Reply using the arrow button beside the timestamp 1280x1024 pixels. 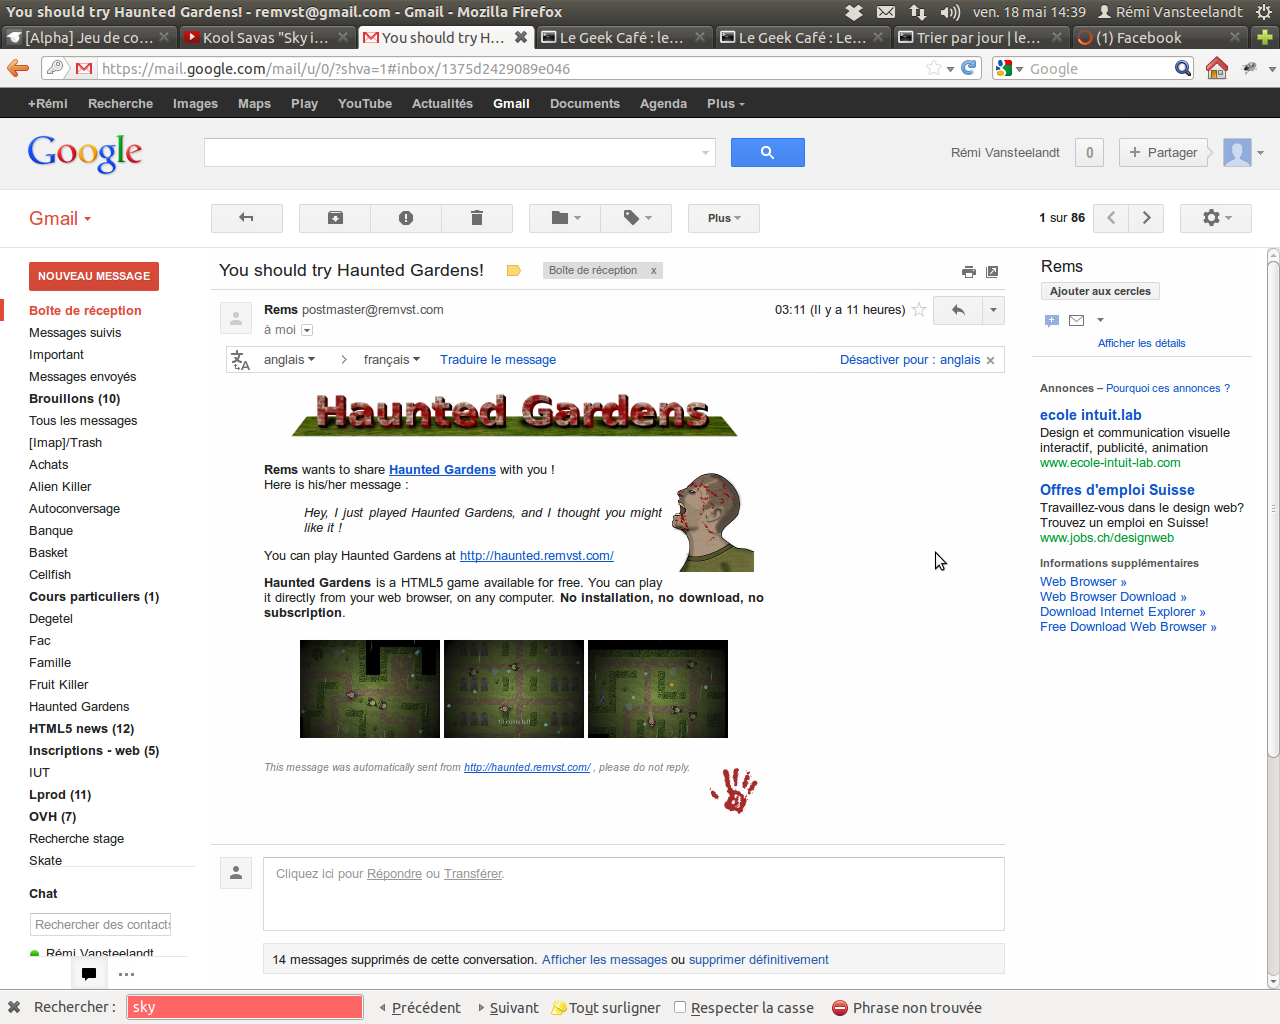click(x=958, y=310)
